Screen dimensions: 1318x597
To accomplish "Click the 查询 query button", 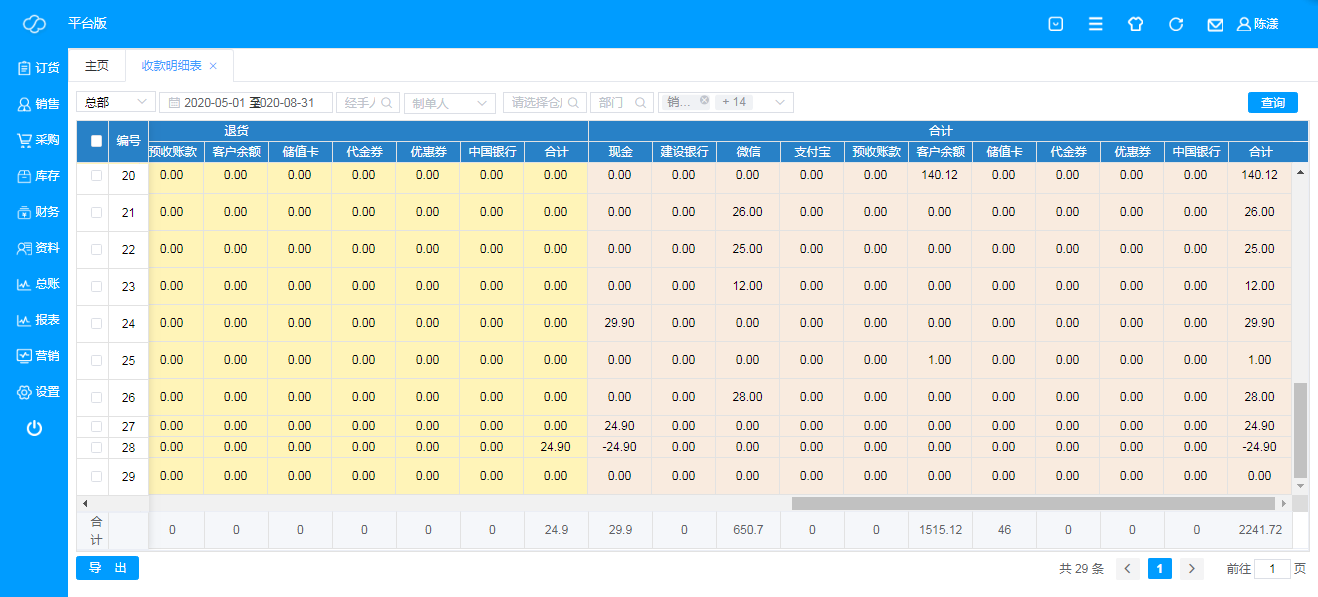I will 1272,102.
